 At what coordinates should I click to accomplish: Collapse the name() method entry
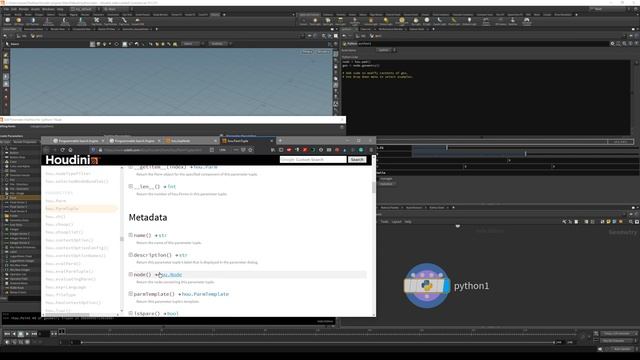click(x=131, y=235)
